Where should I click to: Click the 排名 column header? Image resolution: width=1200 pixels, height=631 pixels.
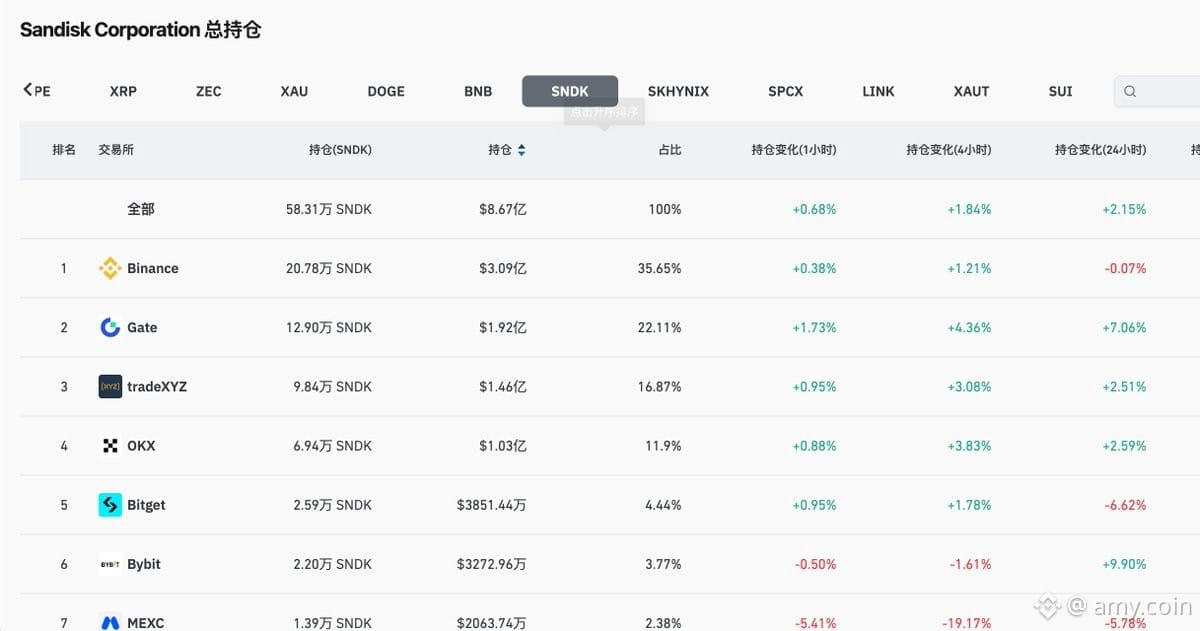64,150
